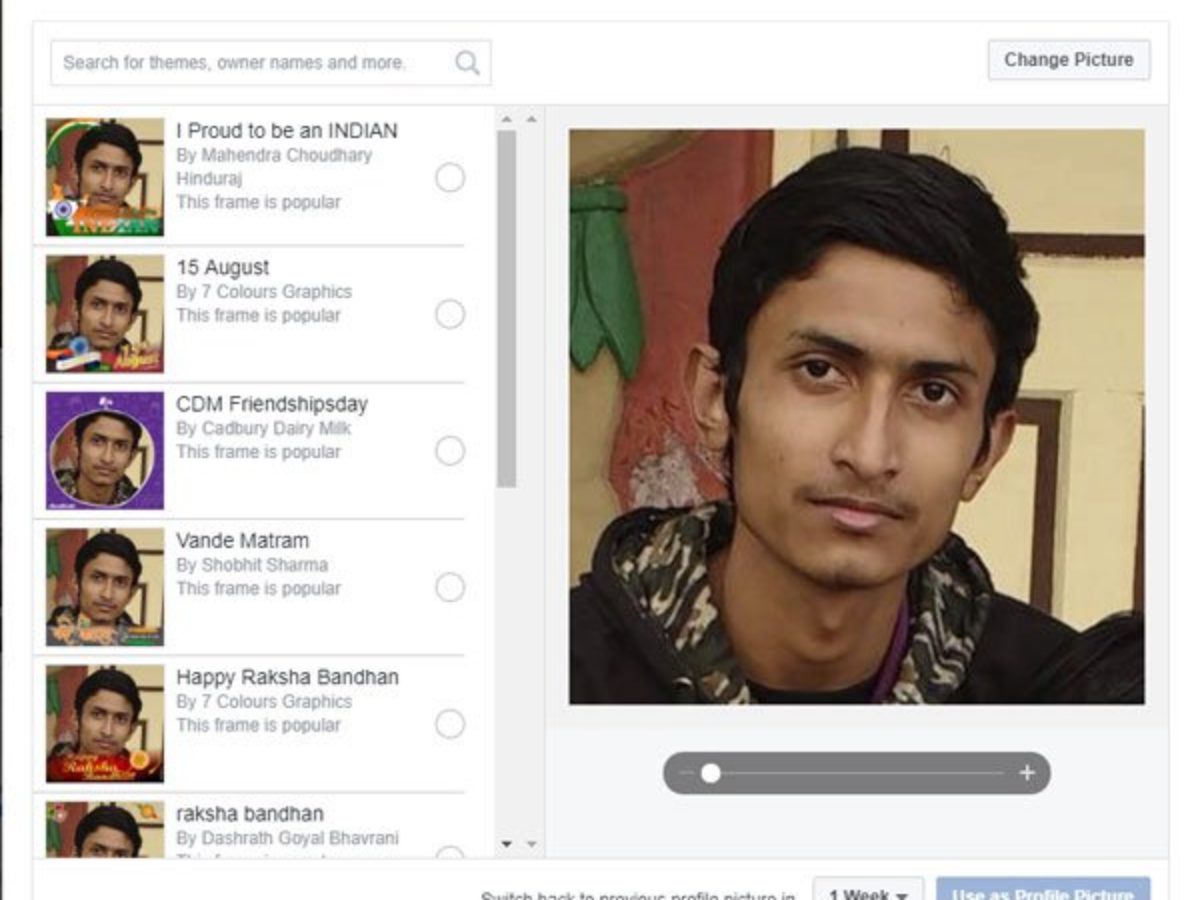Click the Change Picture button
This screenshot has height=900, width=1200.
click(x=1069, y=60)
